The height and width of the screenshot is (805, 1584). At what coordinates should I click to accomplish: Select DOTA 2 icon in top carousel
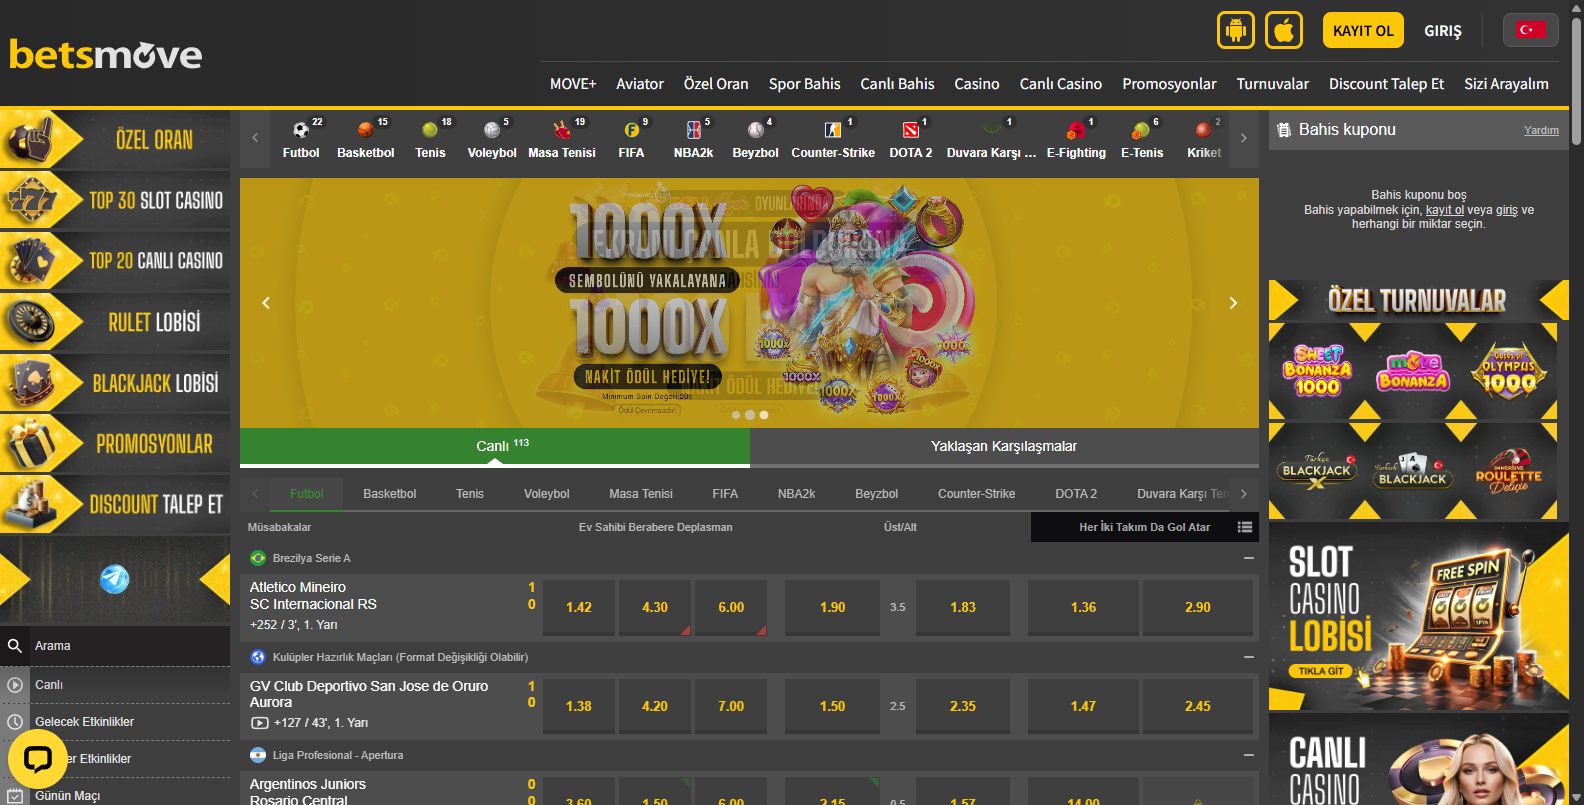(911, 139)
